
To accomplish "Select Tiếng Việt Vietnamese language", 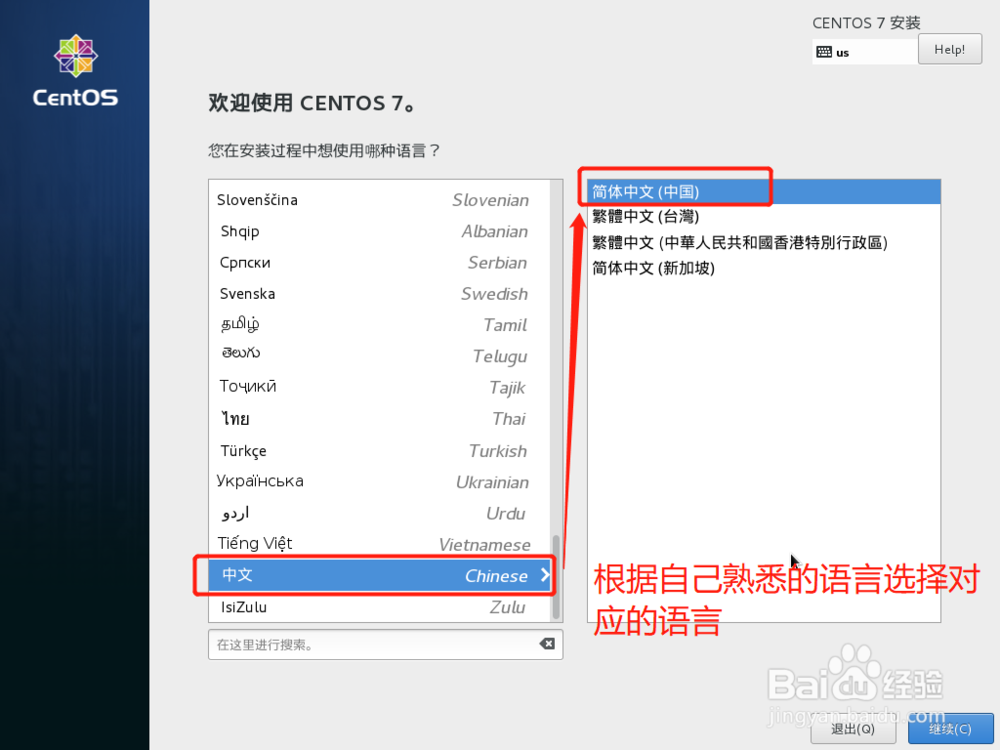I will 379,544.
